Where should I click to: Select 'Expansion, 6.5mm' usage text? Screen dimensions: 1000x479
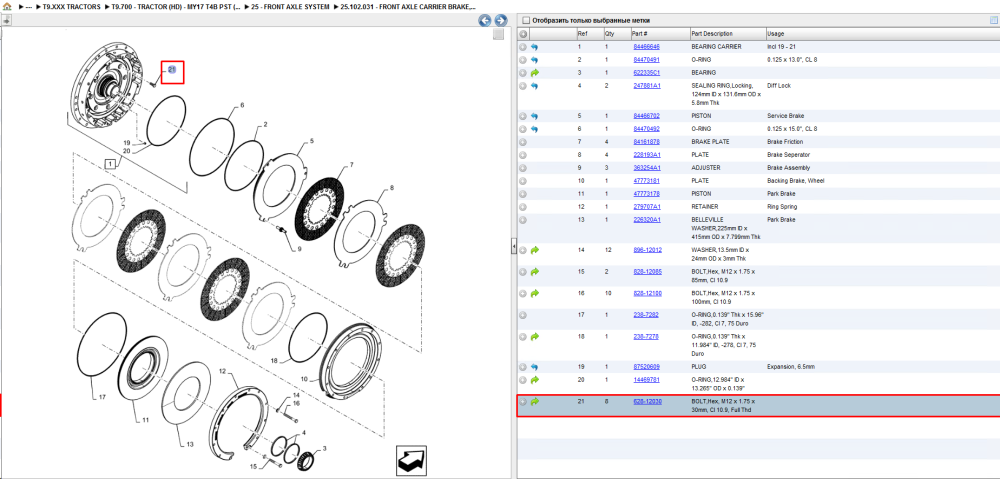[x=791, y=367]
